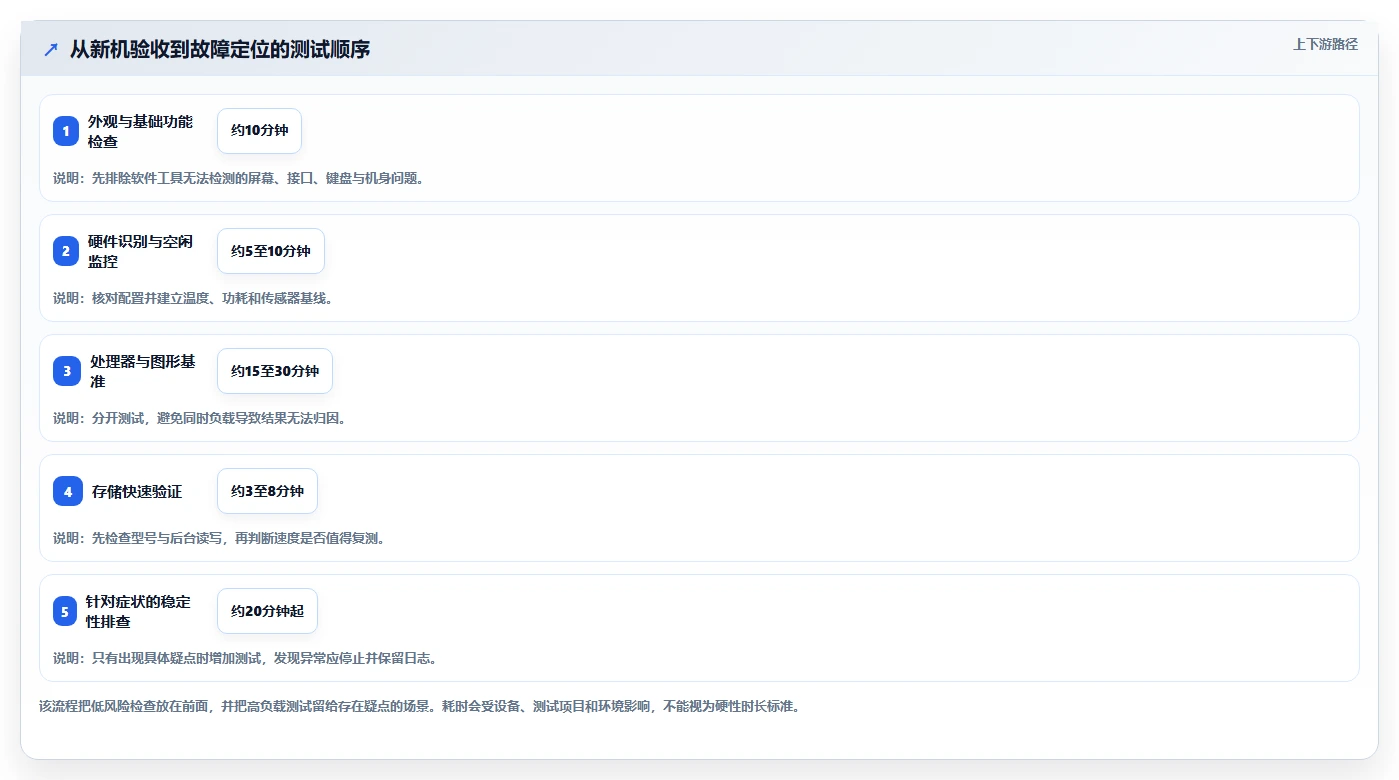The height and width of the screenshot is (780, 1399).
Task: Click the note starting with 先排除软件工具无法检测
Action: coord(238,178)
